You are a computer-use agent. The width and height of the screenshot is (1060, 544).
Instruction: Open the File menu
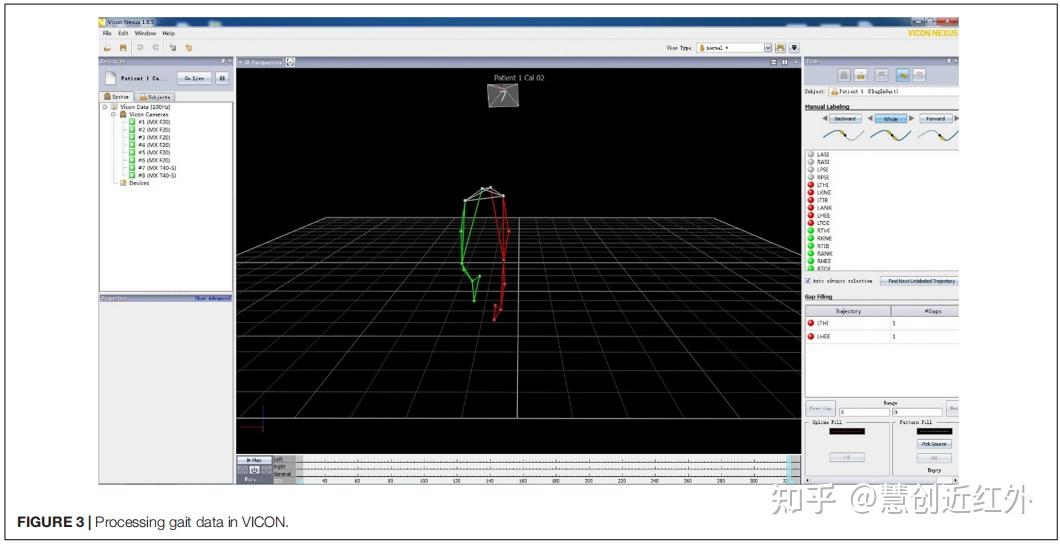click(107, 33)
